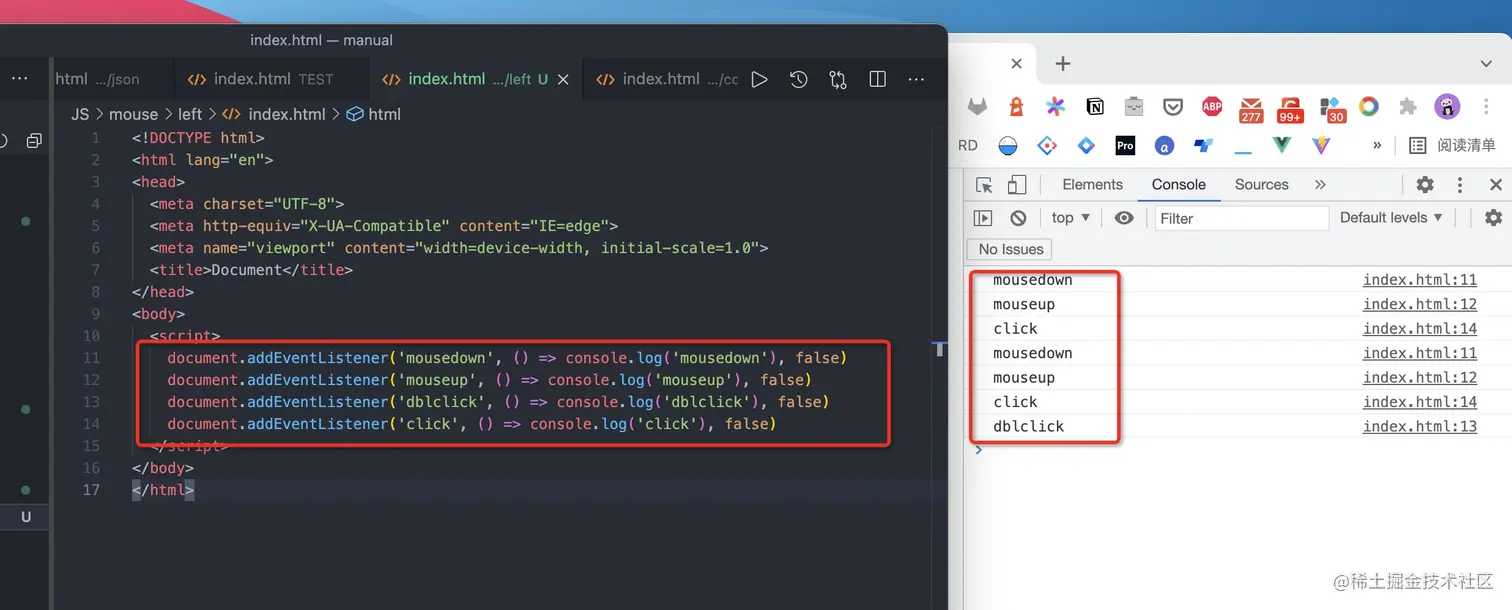Open the black Pro bookmark icon

click(x=1125, y=145)
